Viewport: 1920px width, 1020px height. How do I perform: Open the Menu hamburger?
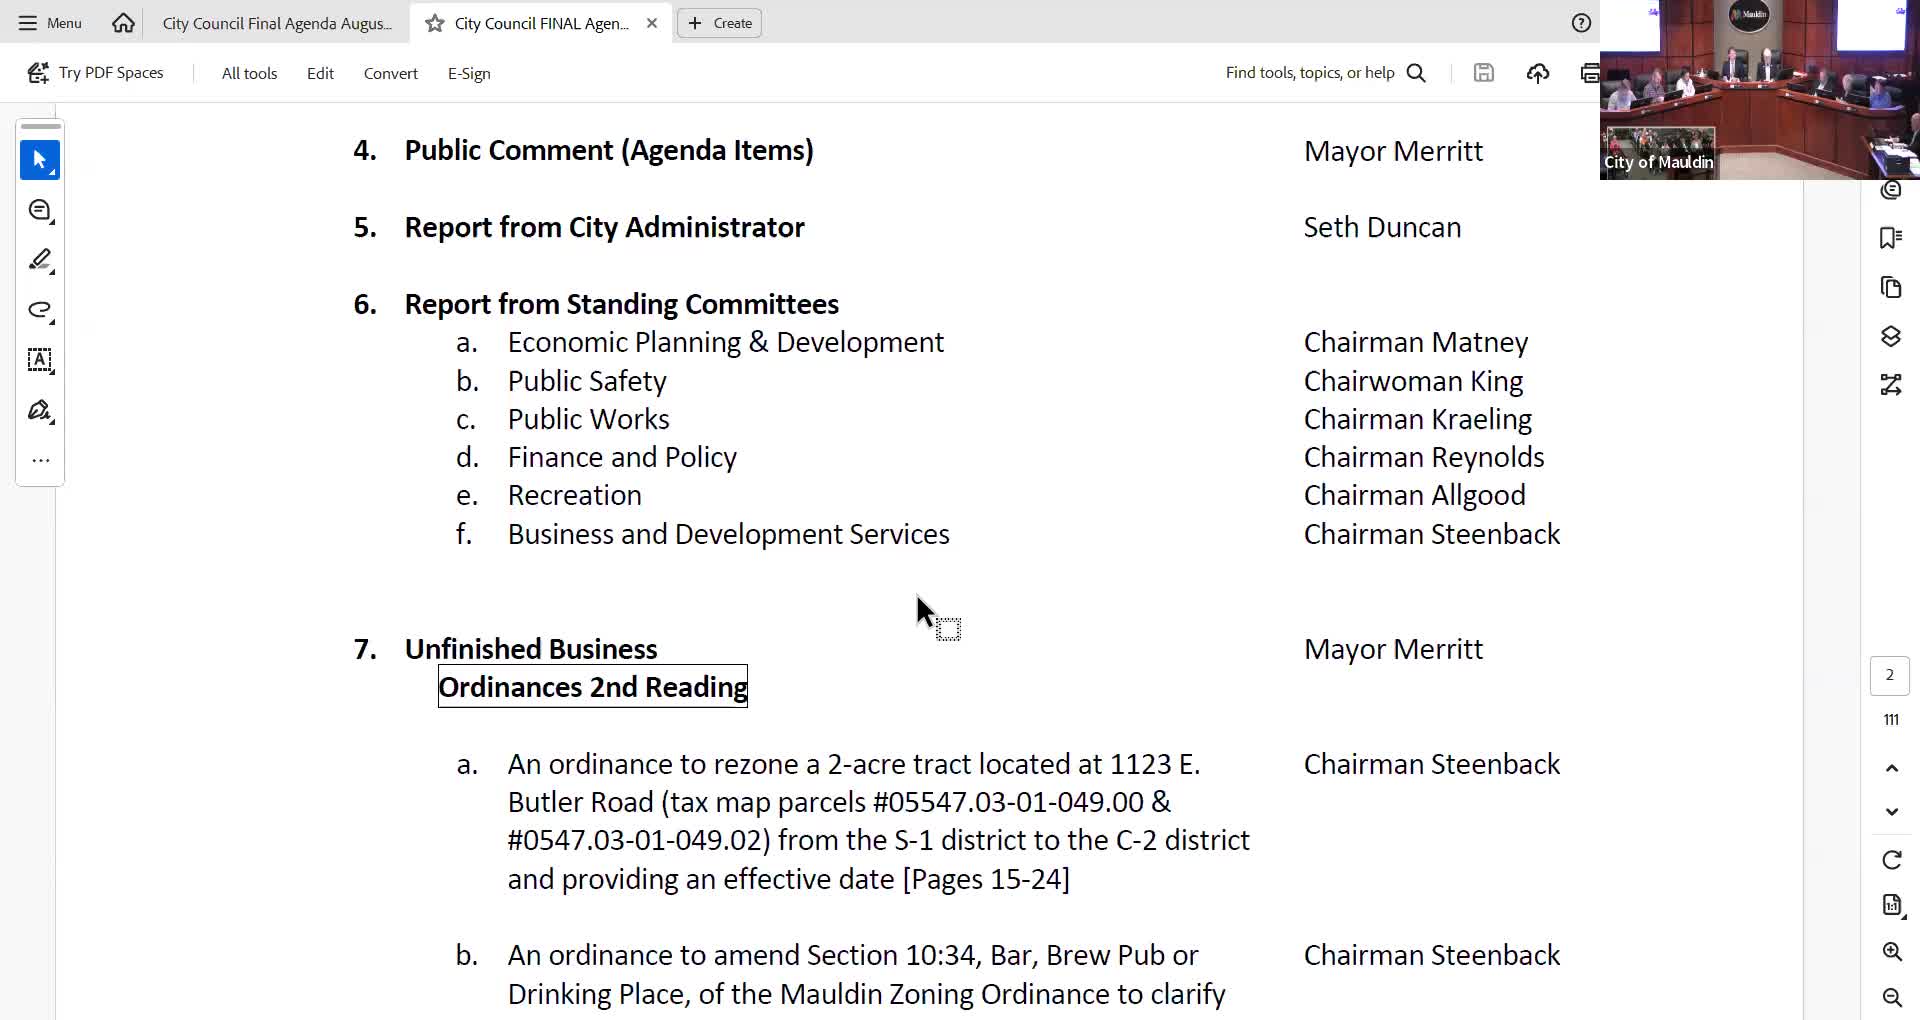pos(50,23)
